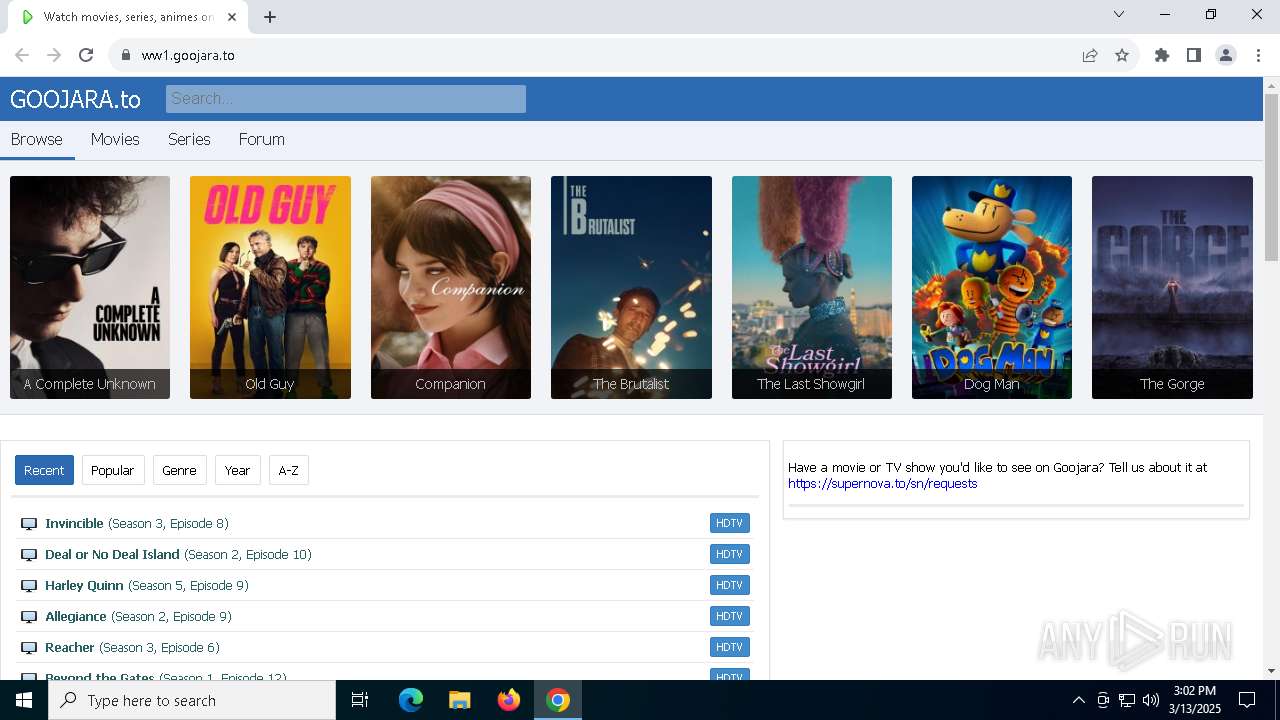Open Windows Start menu
The width and height of the screenshot is (1280, 720).
pos(24,700)
